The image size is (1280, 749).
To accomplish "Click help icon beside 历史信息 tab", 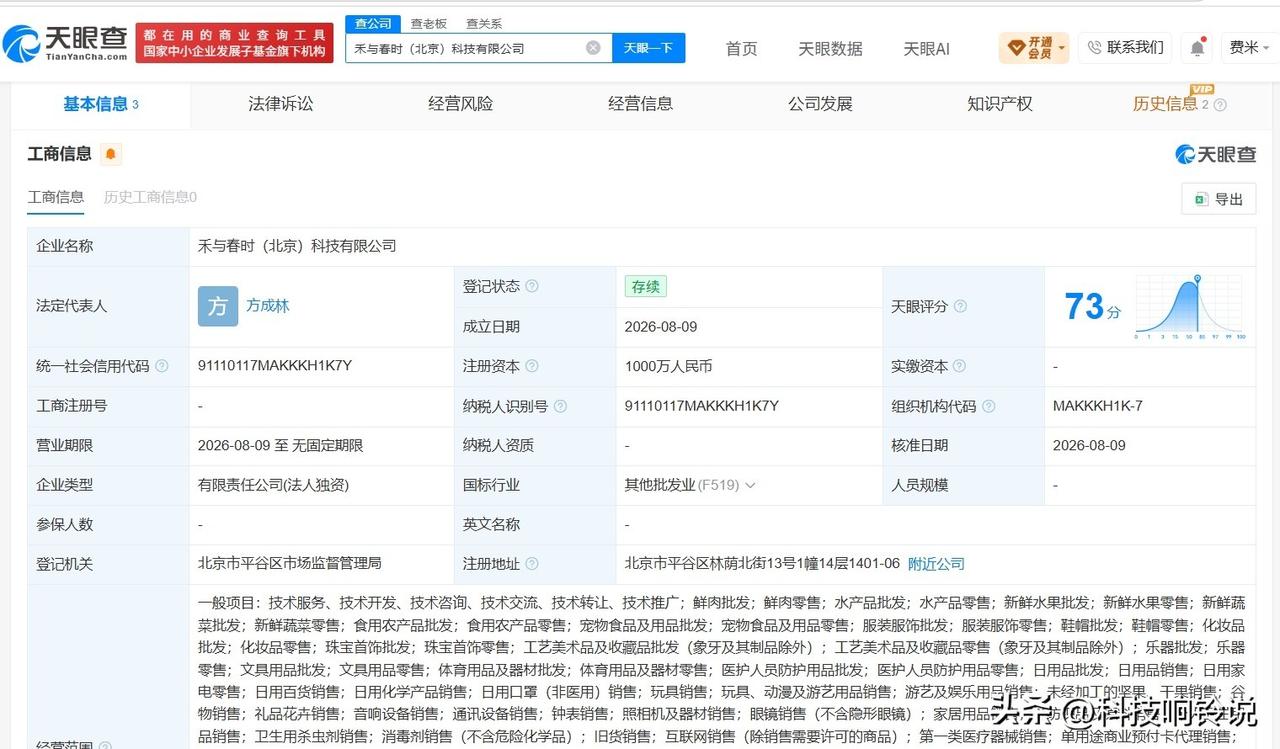I will coord(1220,105).
